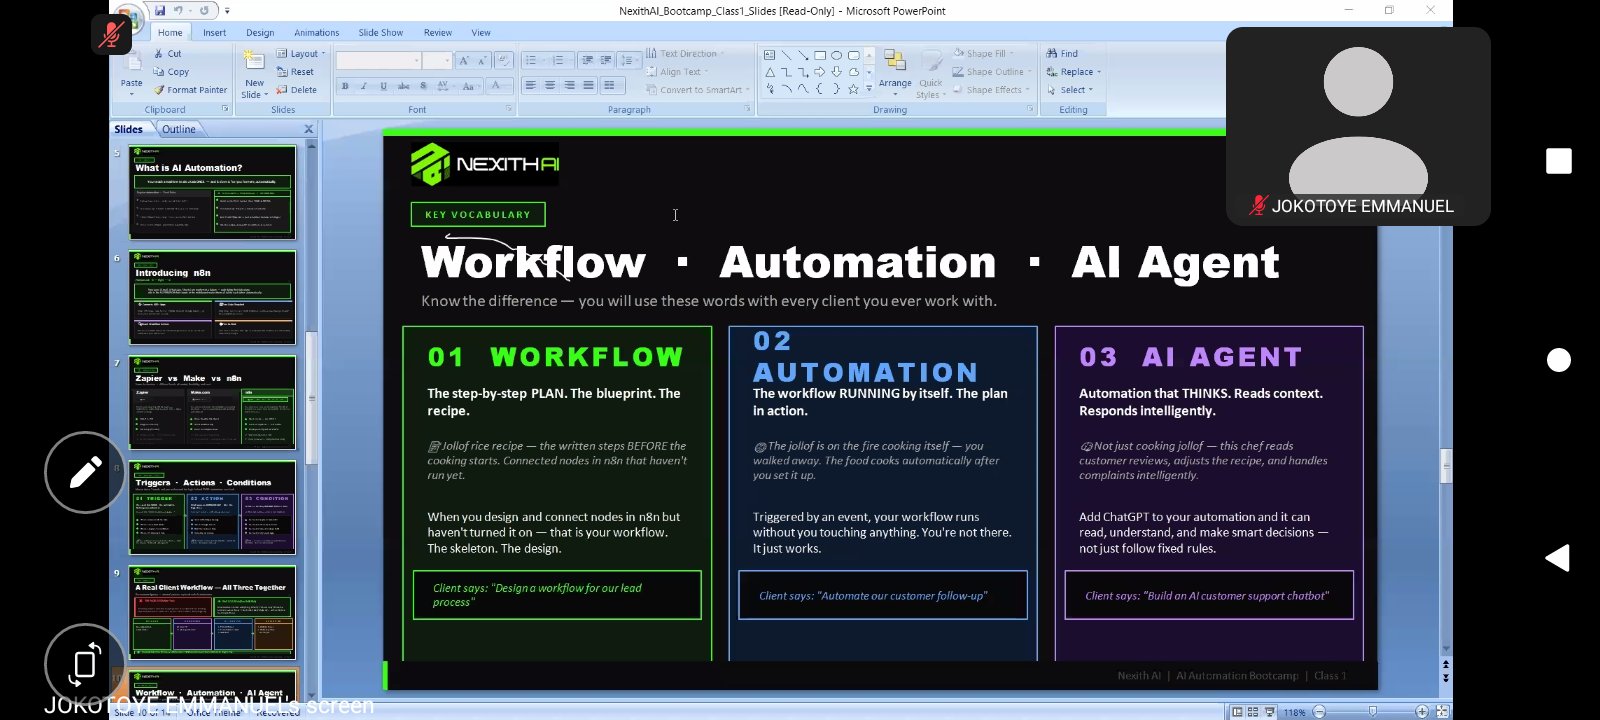Toggle Underline formatting
1600x720 pixels.
click(x=383, y=86)
